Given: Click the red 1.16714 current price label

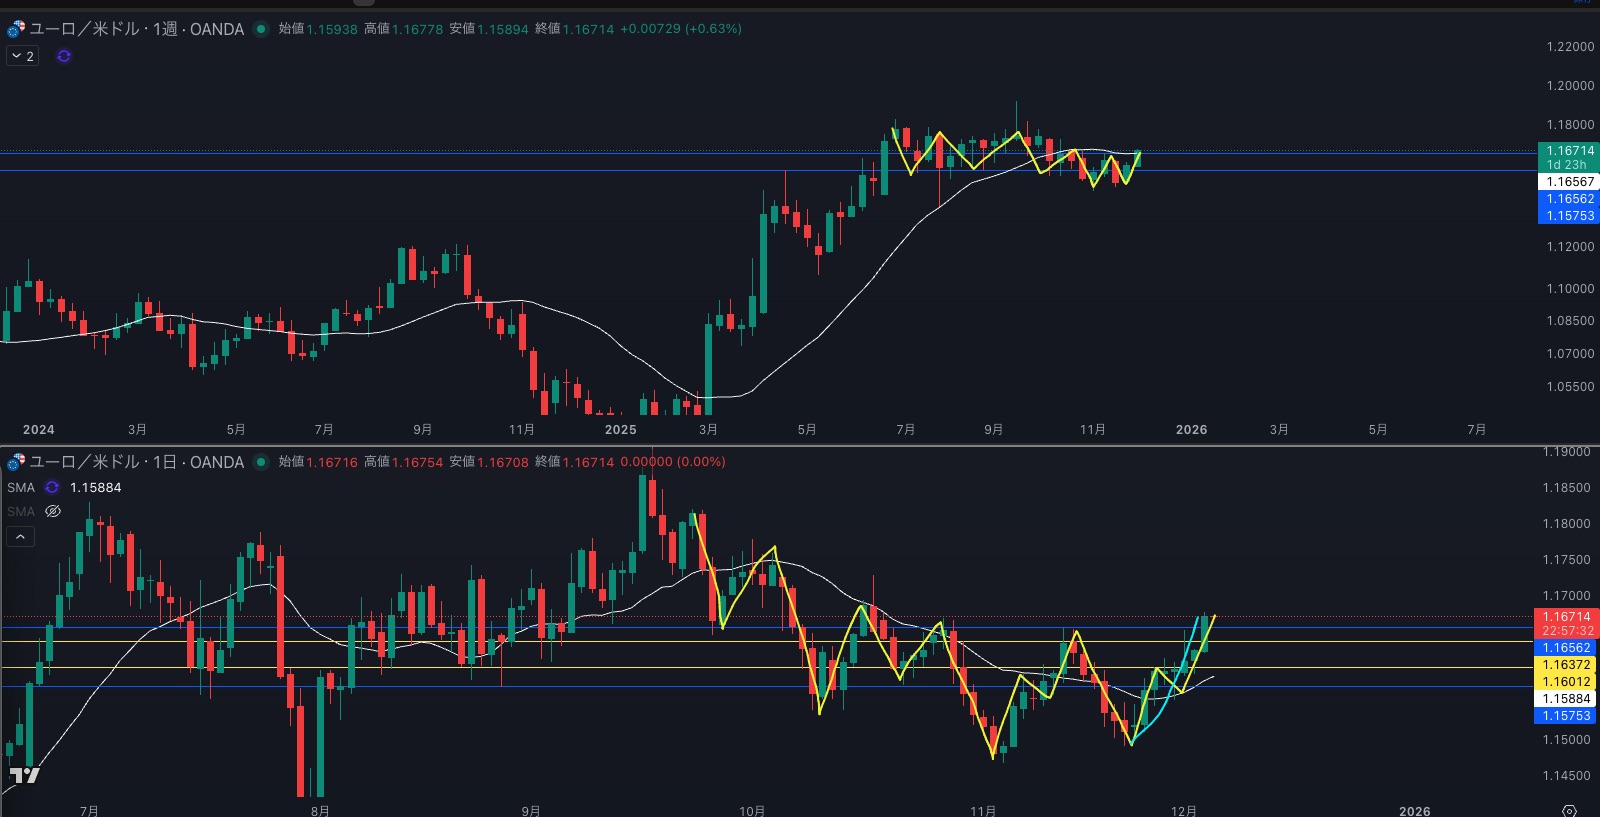Looking at the screenshot, I should click(x=1566, y=617).
